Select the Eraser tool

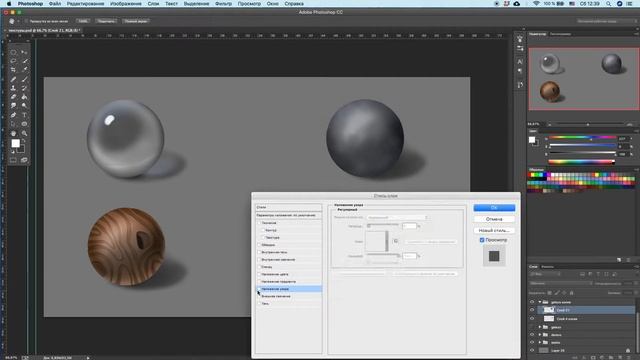[x=13, y=97]
